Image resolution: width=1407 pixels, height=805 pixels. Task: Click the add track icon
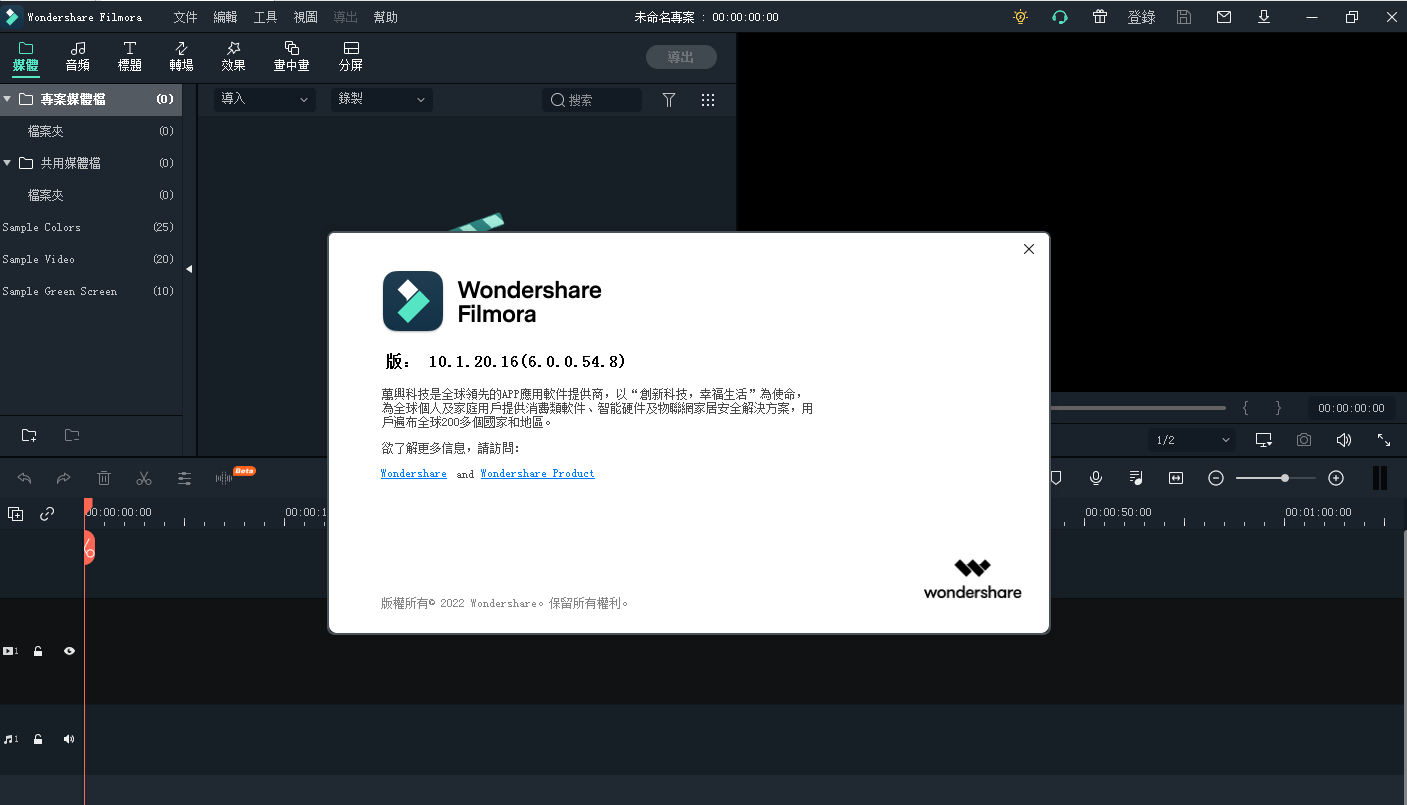pos(15,514)
